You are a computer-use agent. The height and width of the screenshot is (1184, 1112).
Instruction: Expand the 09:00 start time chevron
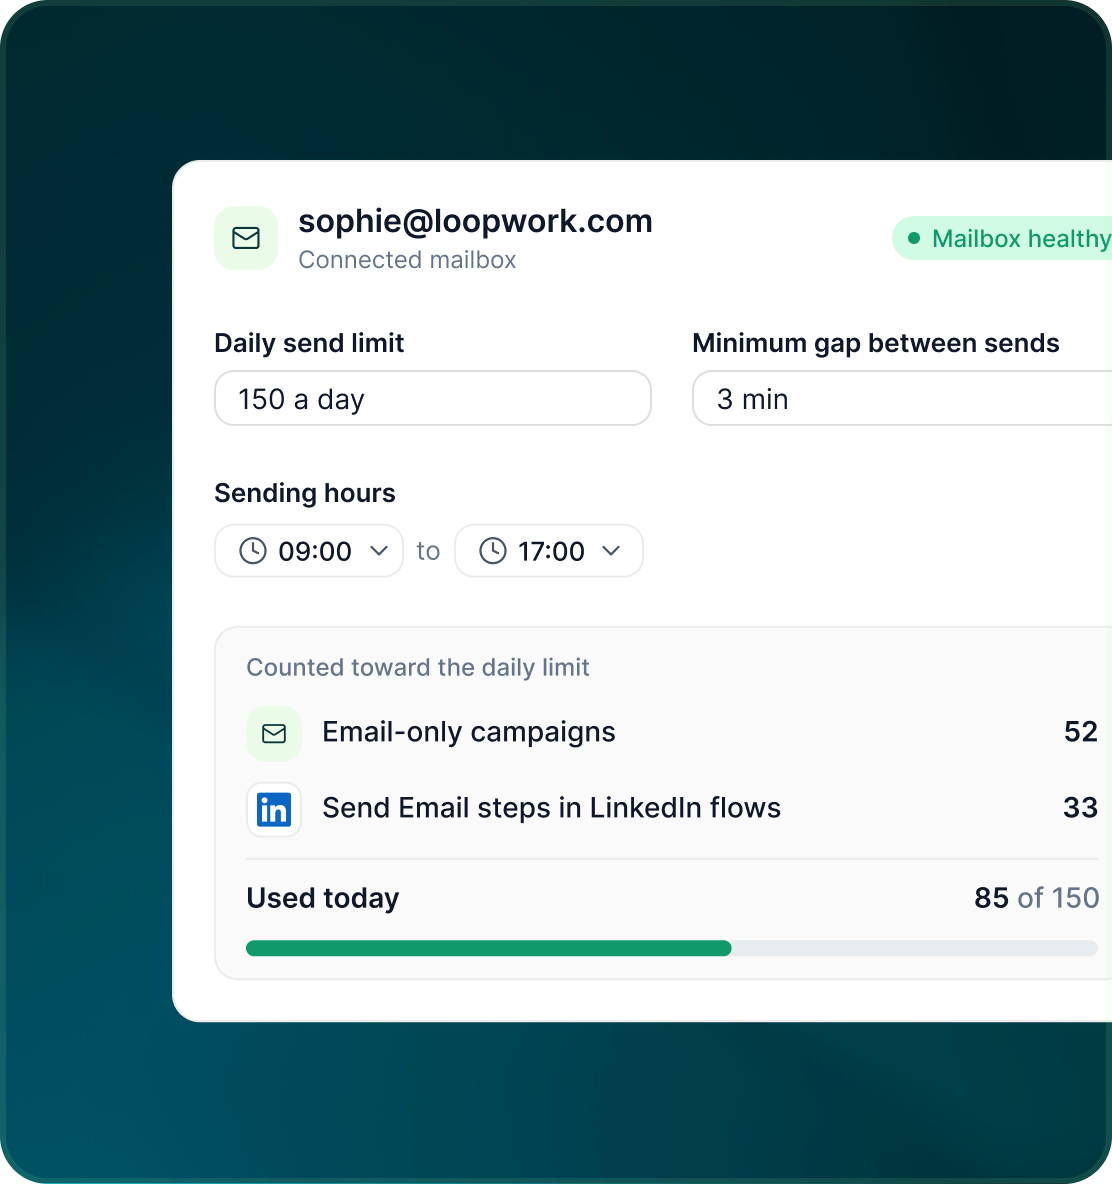point(379,551)
